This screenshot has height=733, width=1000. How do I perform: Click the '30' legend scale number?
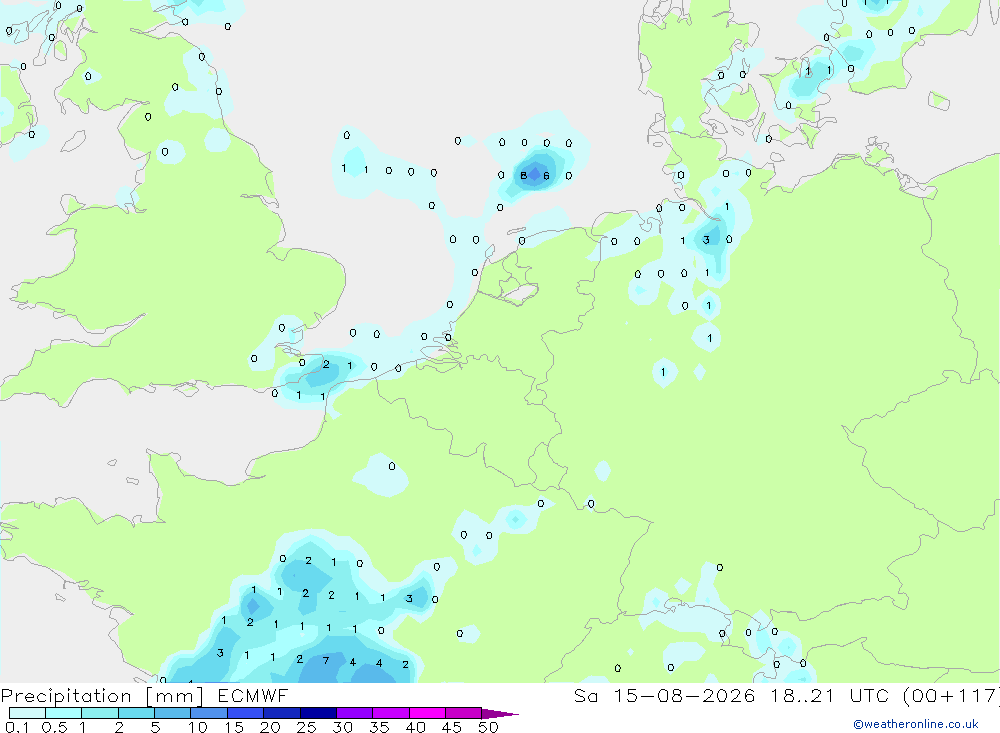coord(342,727)
